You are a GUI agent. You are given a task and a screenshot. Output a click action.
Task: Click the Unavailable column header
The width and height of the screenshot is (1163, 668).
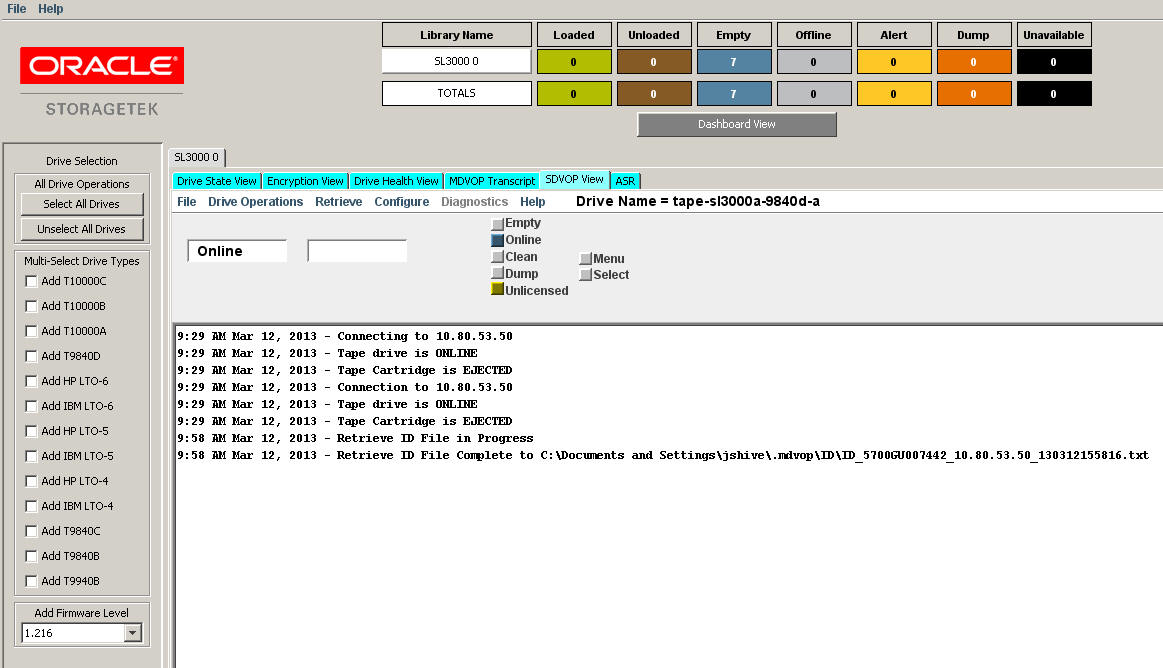pyautogui.click(x=1054, y=35)
